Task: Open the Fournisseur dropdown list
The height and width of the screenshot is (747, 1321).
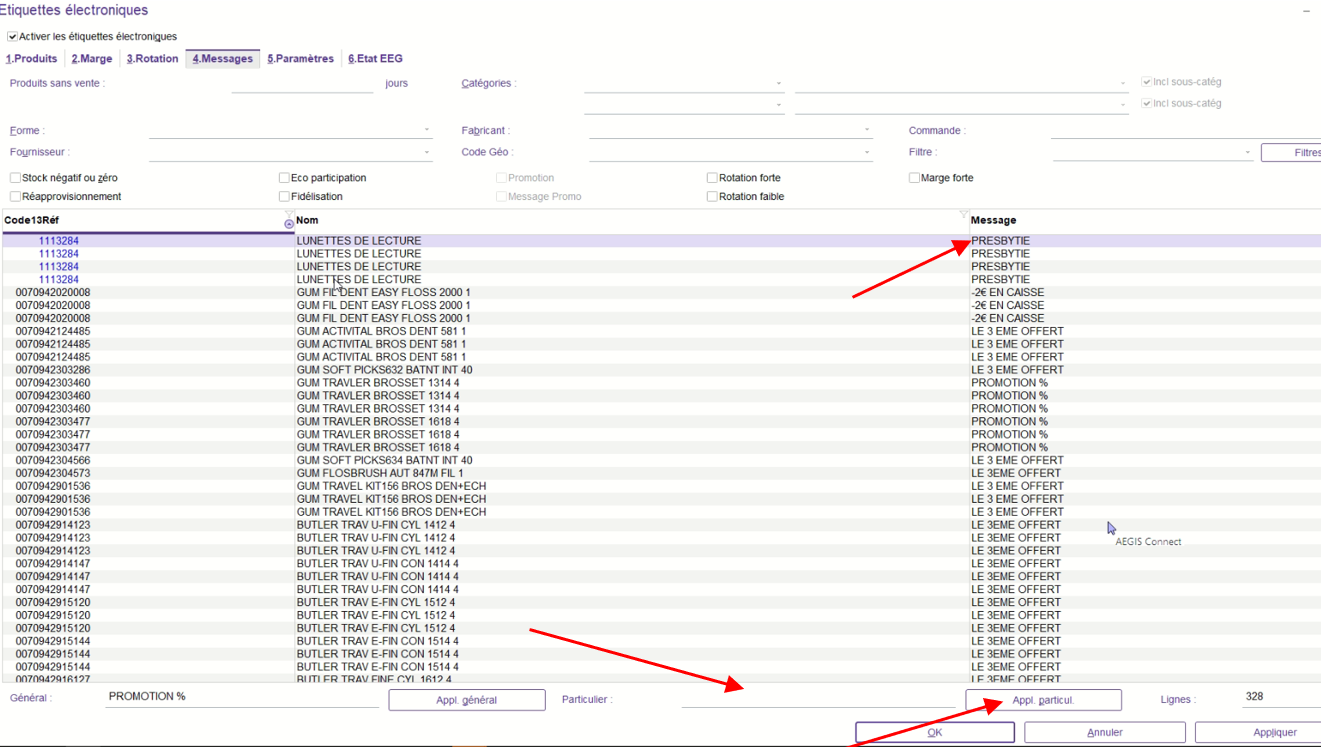Action: (427, 152)
